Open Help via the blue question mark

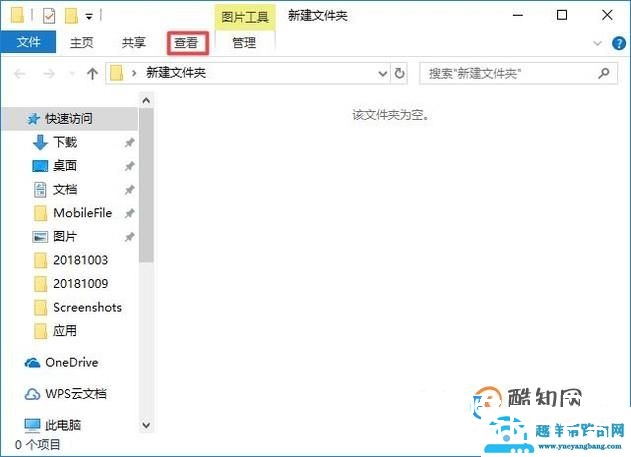coord(619,43)
